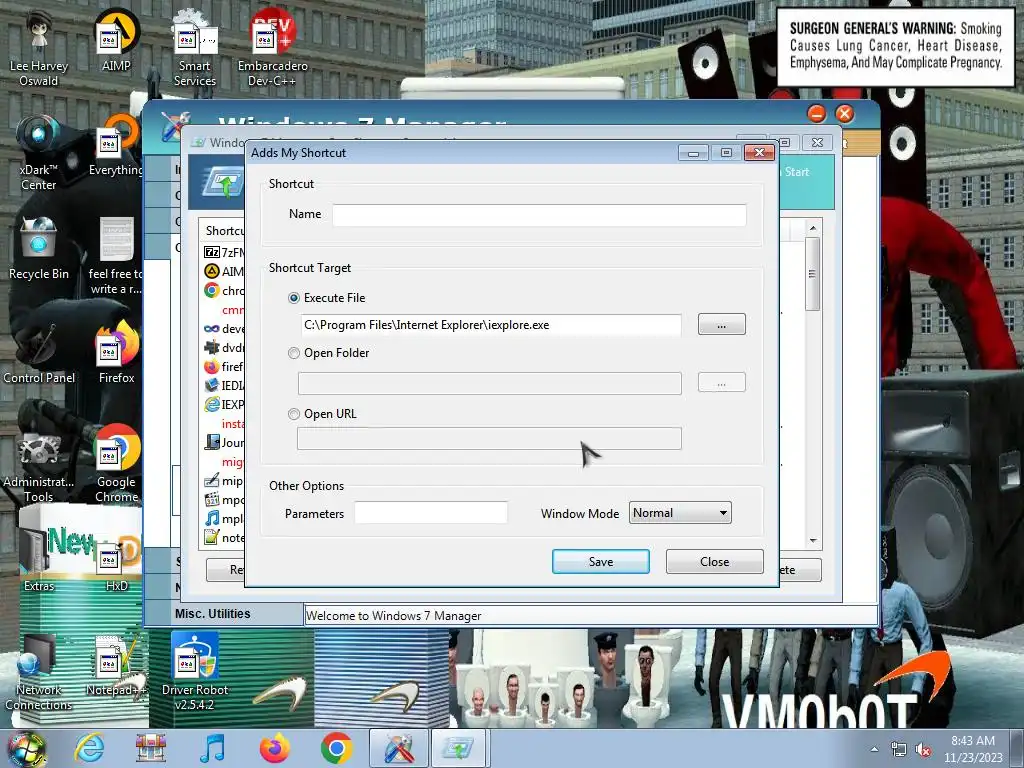This screenshot has width=1024, height=768.
Task: Select the Open URL radio button
Action: coord(294,414)
